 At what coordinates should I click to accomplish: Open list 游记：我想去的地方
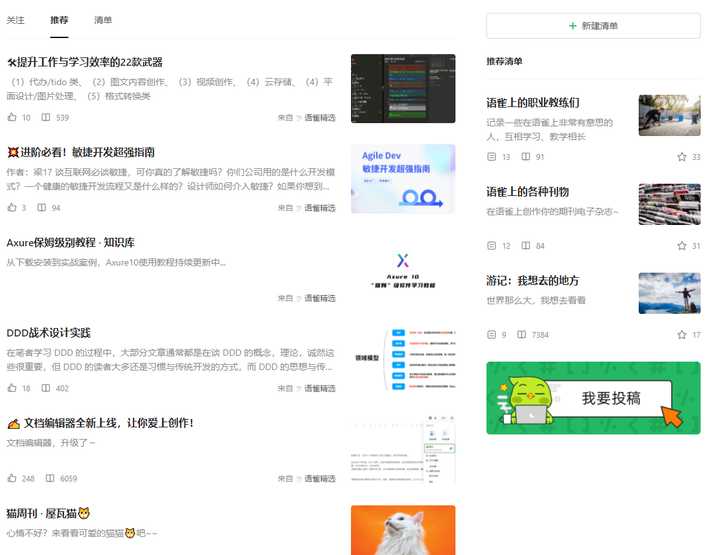pyautogui.click(x=533, y=280)
